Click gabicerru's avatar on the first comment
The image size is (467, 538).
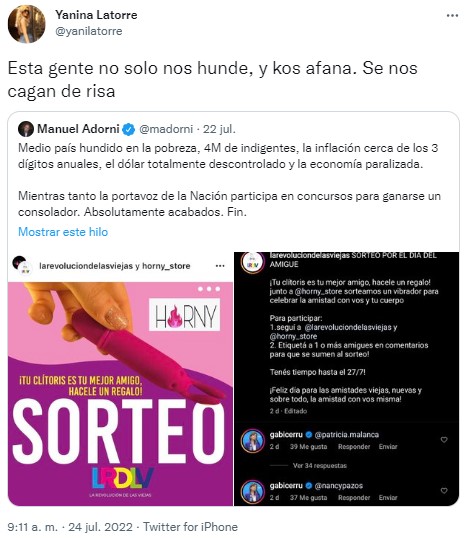253,441
